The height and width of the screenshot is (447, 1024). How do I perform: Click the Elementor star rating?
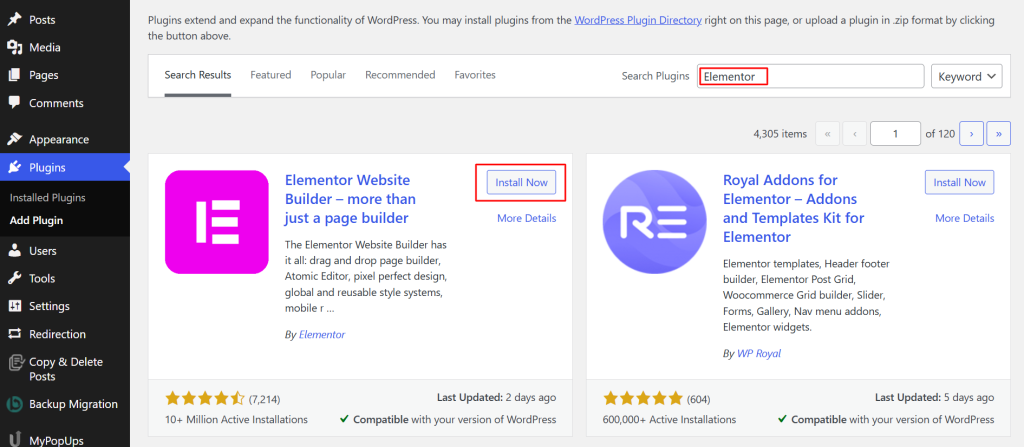[x=204, y=398]
